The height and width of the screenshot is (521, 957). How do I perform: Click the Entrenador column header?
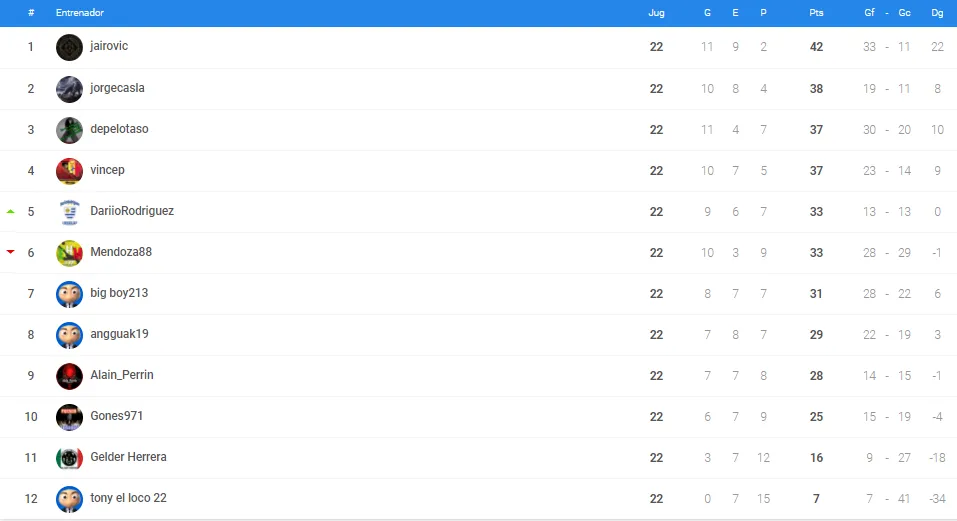(x=80, y=13)
